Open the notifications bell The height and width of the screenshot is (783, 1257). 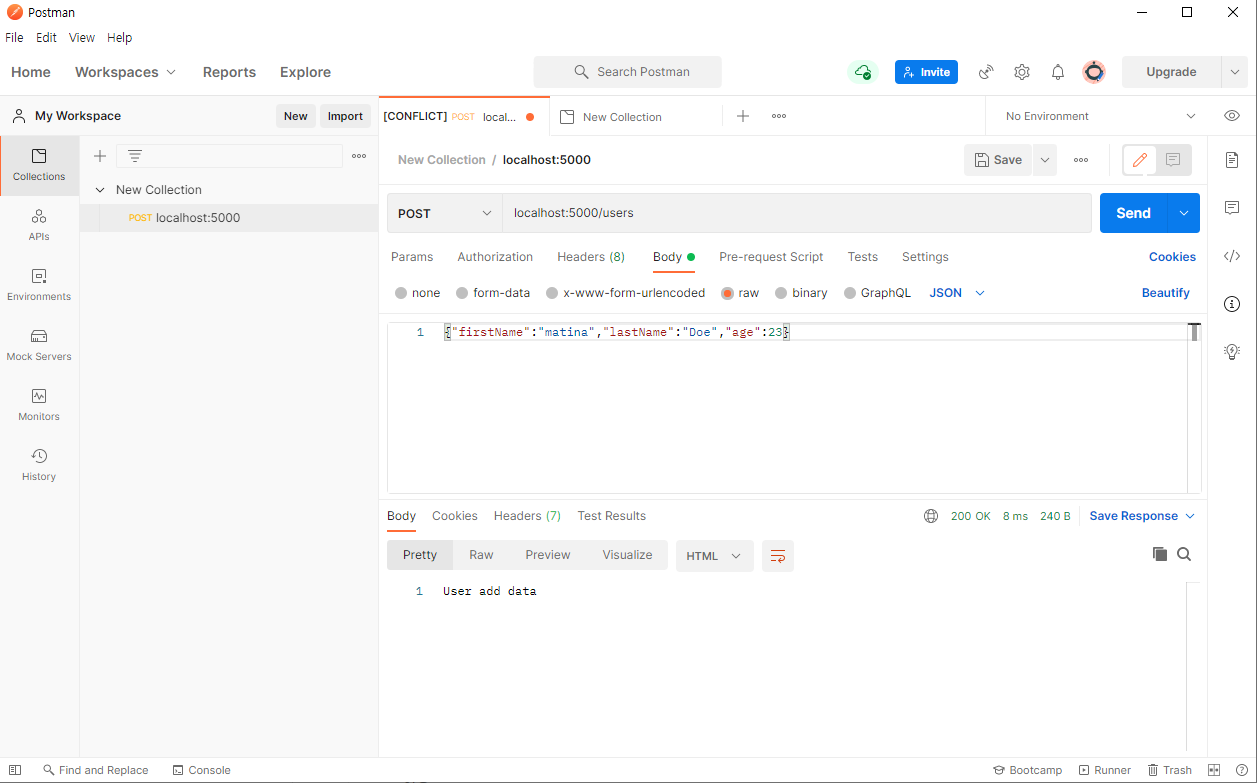[1058, 72]
